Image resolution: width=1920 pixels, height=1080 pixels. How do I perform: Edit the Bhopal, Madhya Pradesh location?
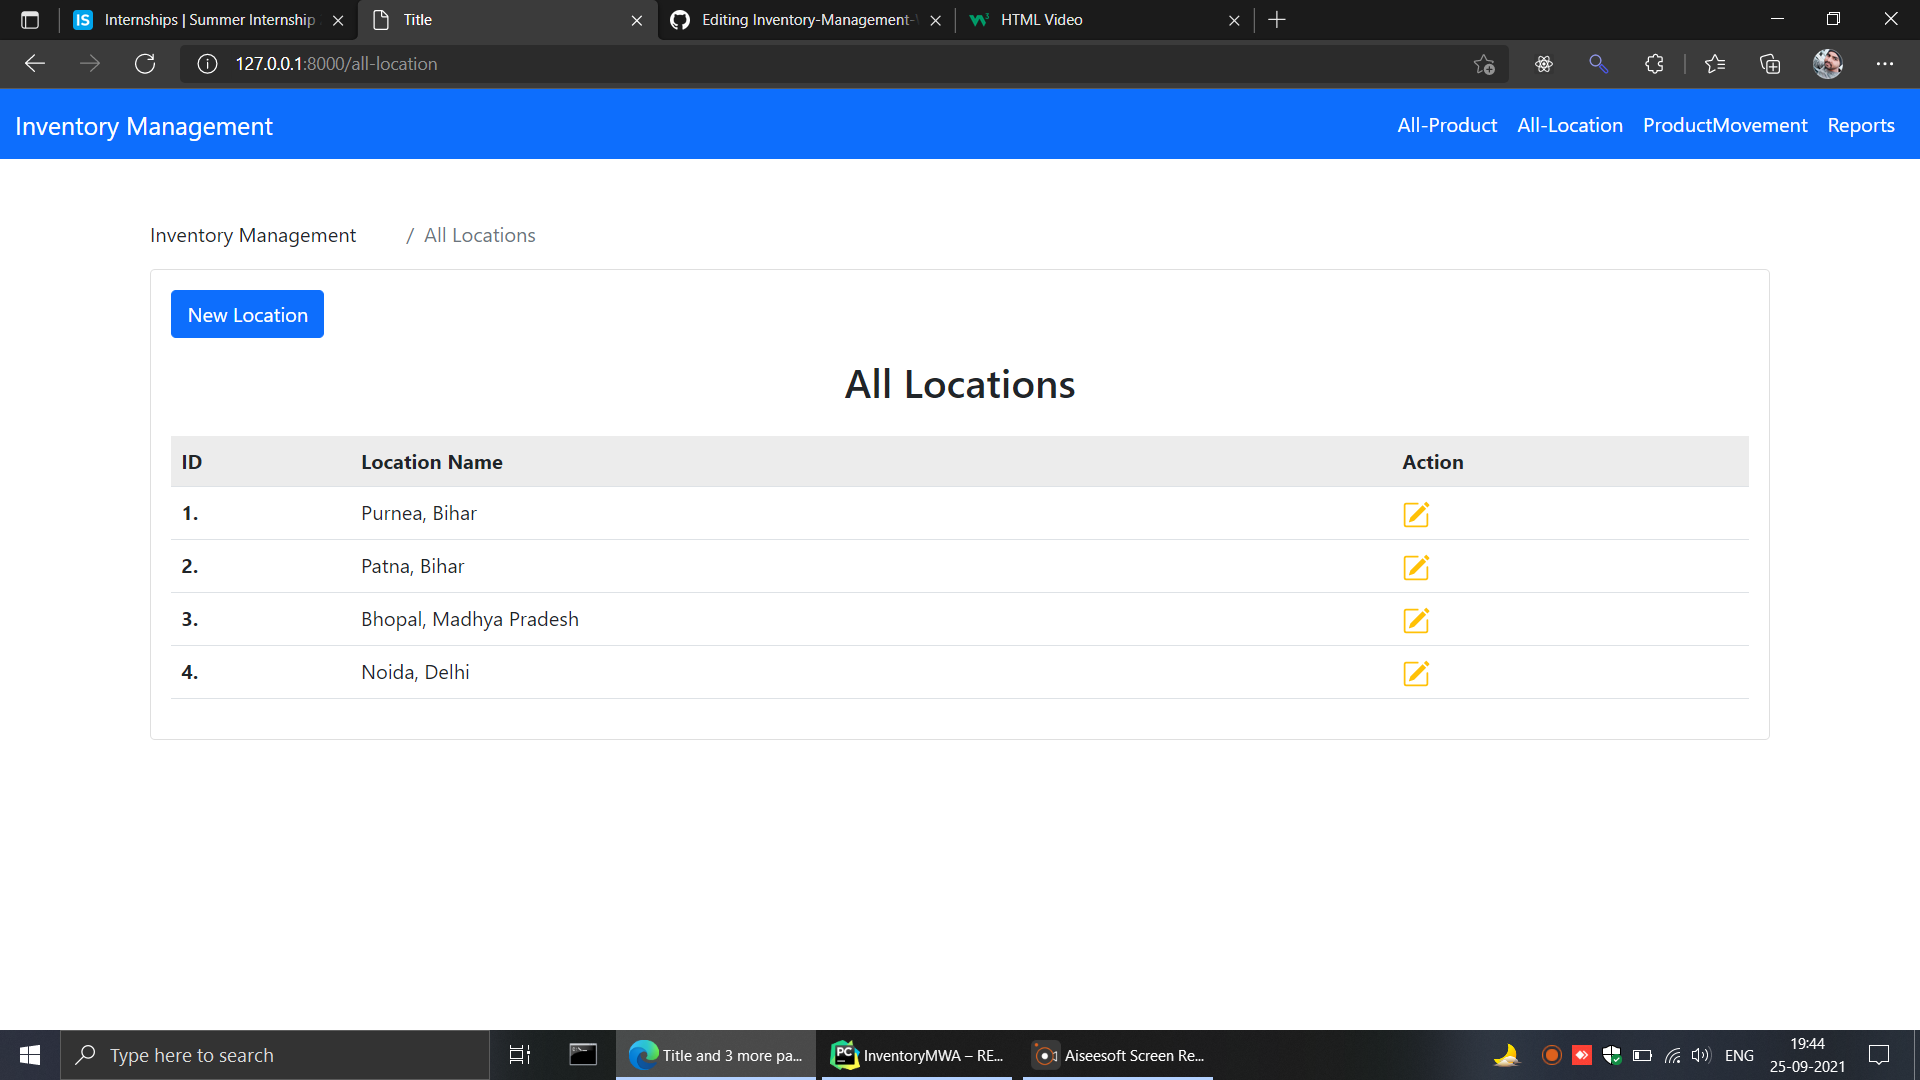(x=1416, y=620)
